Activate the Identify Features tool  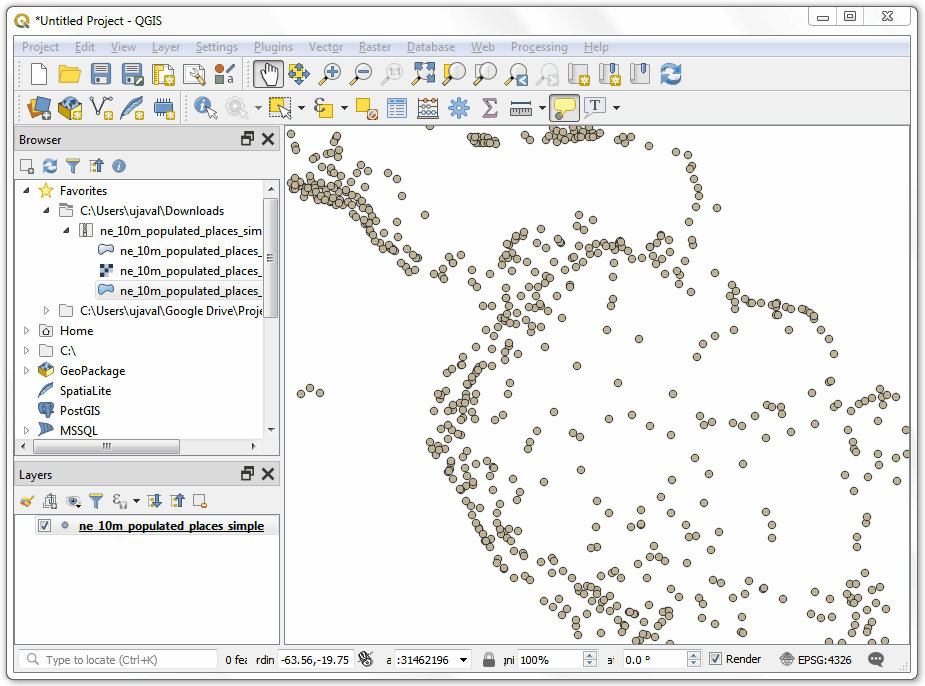point(205,107)
